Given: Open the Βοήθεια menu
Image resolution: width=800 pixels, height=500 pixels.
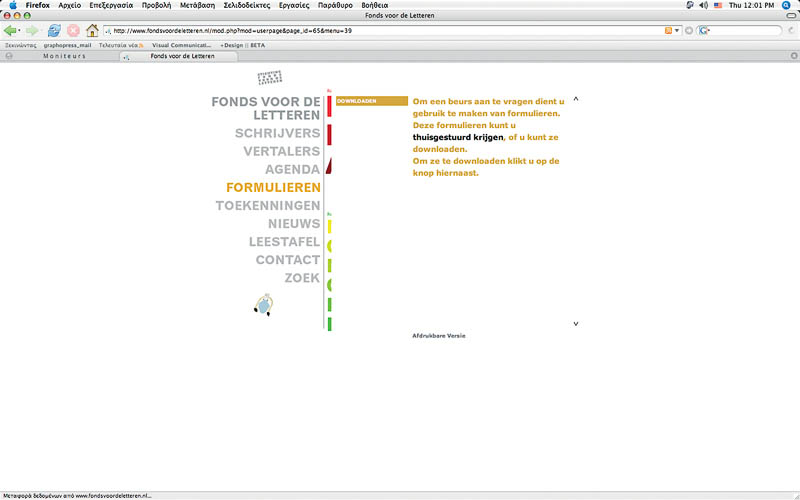Looking at the screenshot, I should (x=374, y=5).
